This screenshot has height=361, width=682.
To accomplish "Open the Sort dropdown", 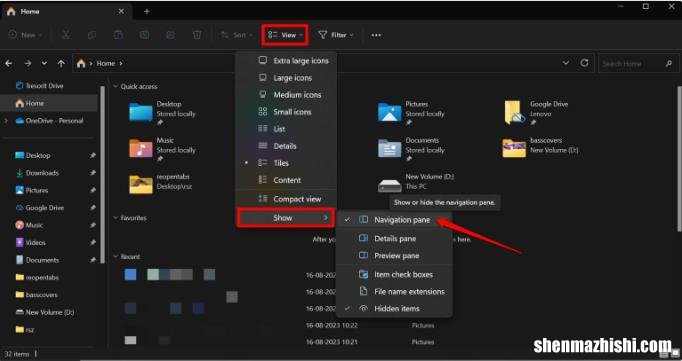I will (236, 35).
